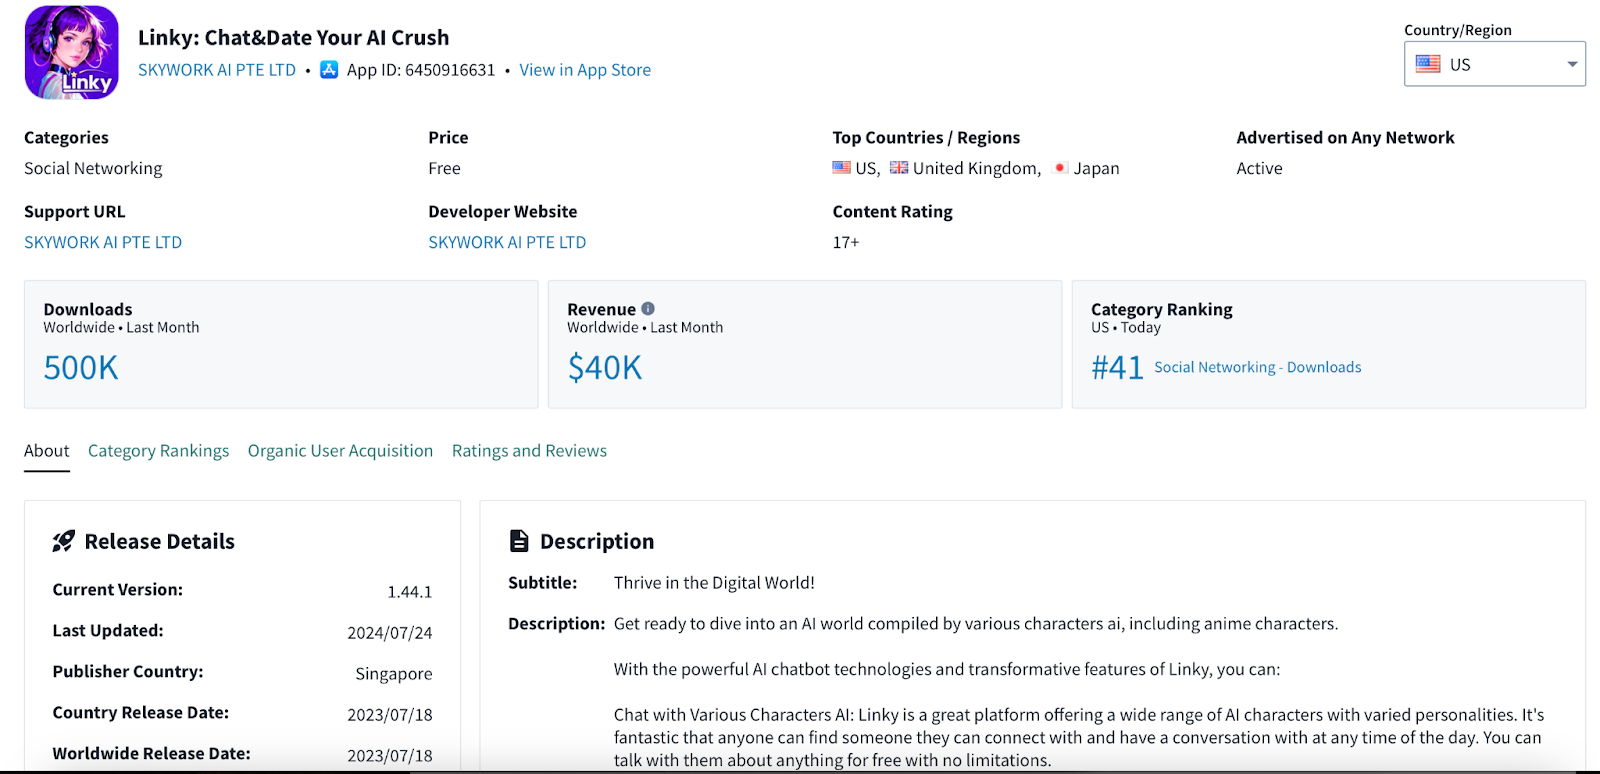
Task: Click the Social Networking category value
Action: tap(93, 168)
